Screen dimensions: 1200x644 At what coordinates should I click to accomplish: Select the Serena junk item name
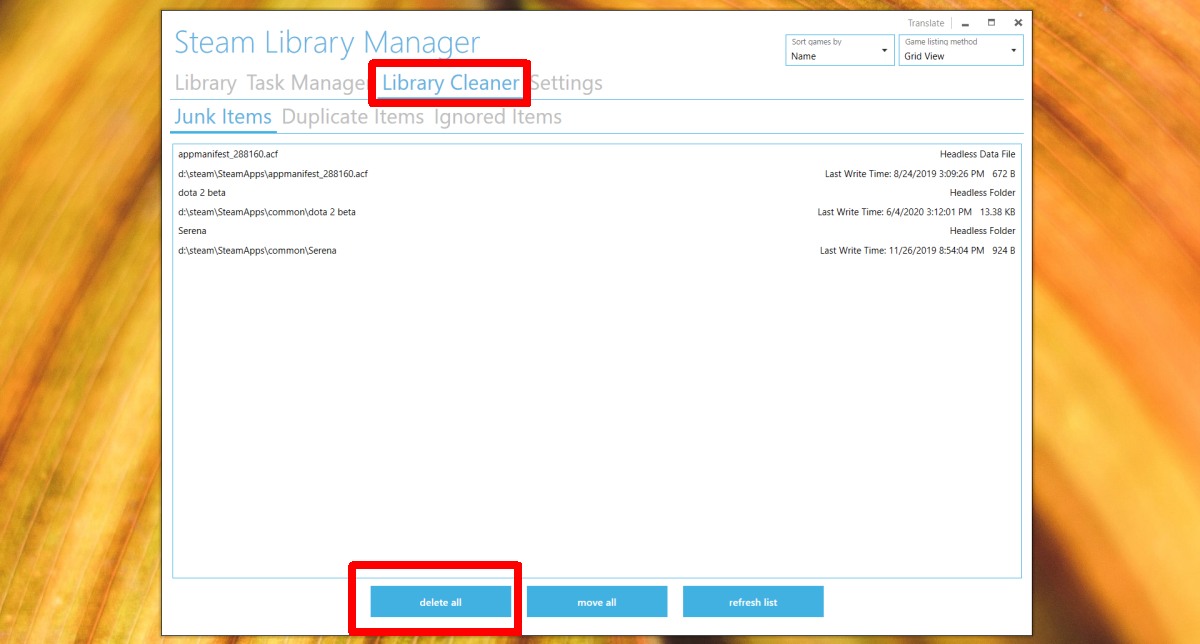(x=192, y=231)
